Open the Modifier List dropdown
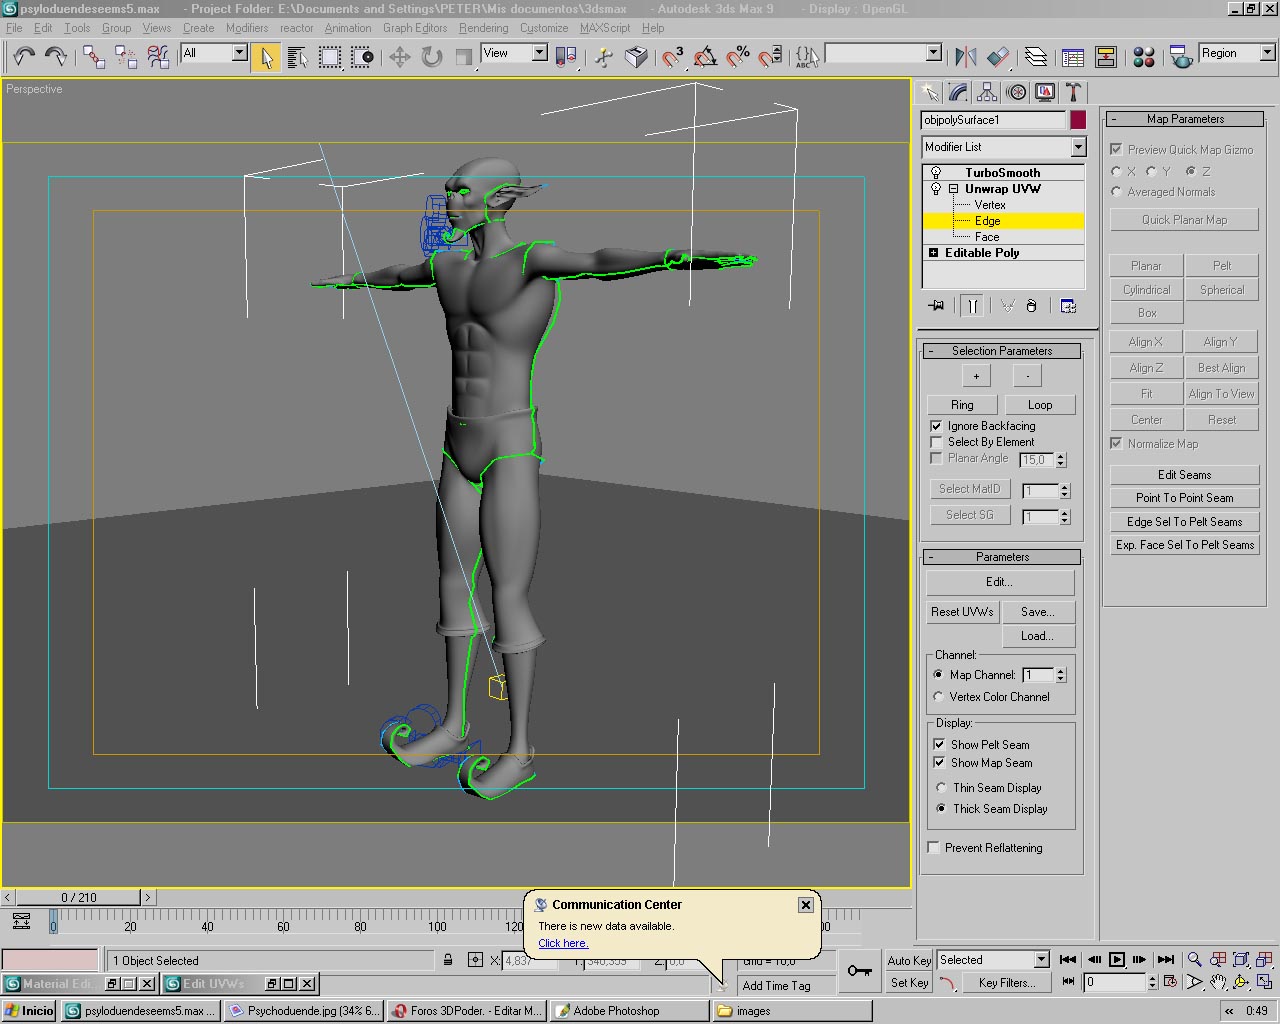1280x1024 pixels. pyautogui.click(x=1078, y=147)
